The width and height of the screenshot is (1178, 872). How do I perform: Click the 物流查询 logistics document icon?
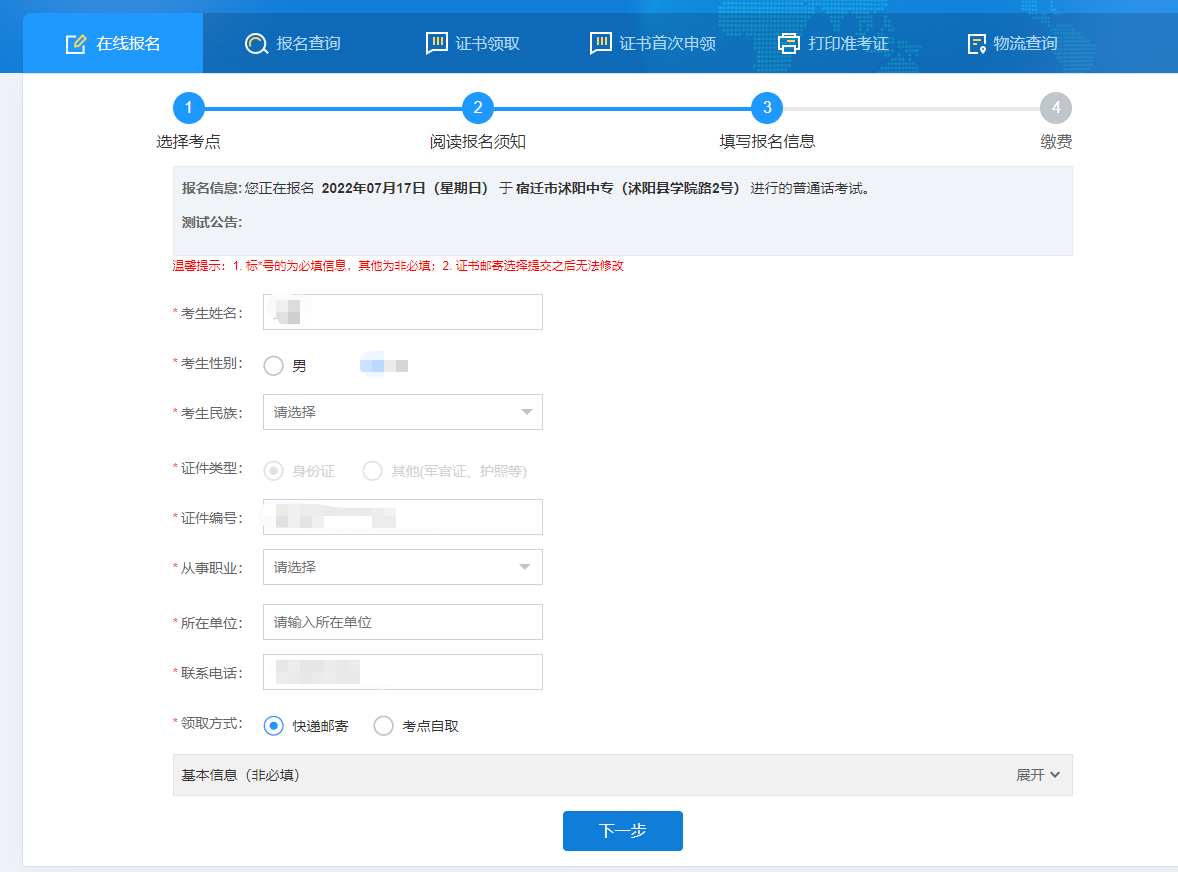coord(977,44)
